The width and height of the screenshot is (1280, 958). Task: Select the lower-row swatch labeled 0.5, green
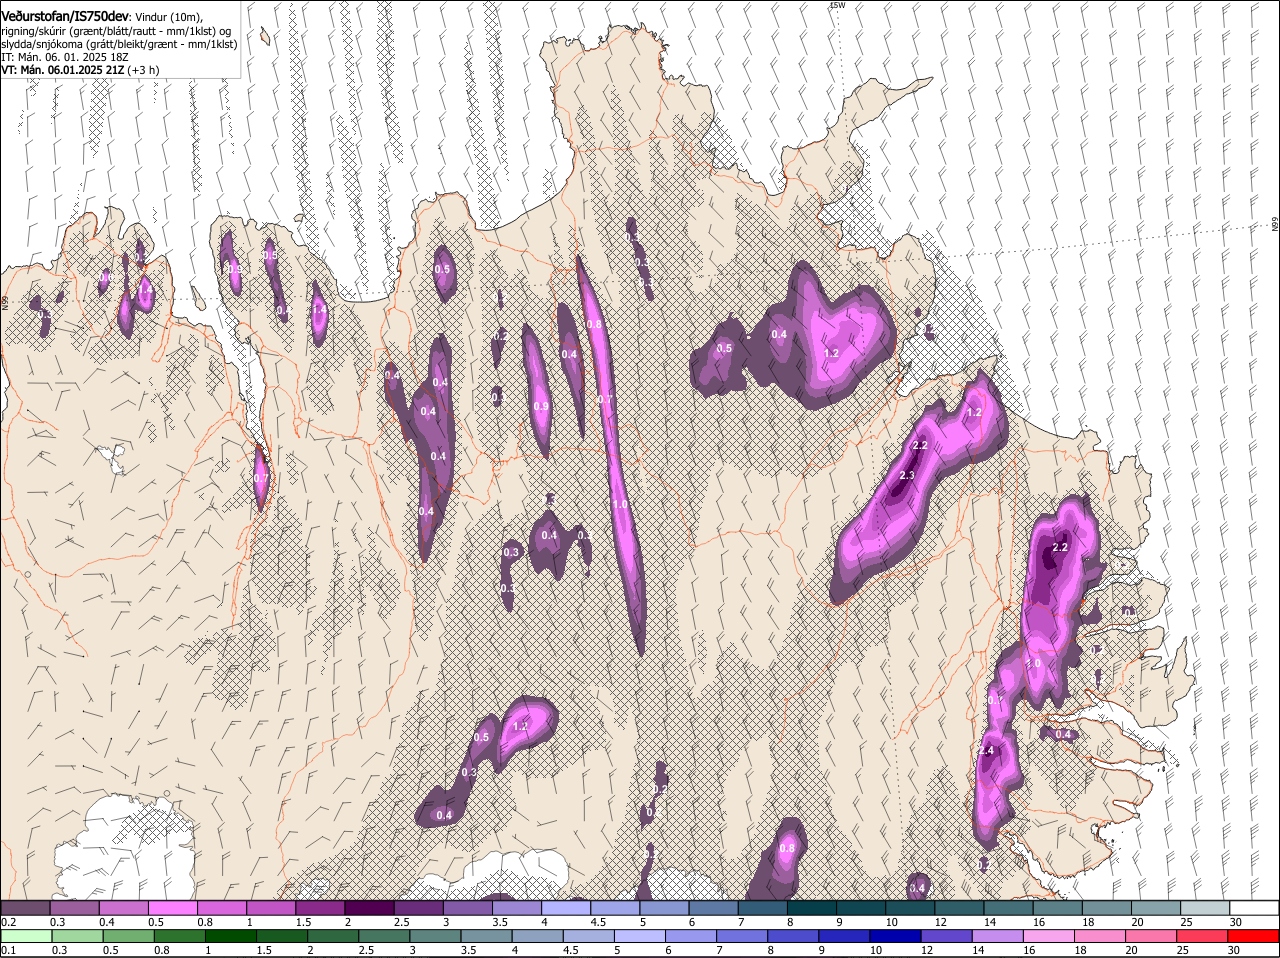[128, 936]
